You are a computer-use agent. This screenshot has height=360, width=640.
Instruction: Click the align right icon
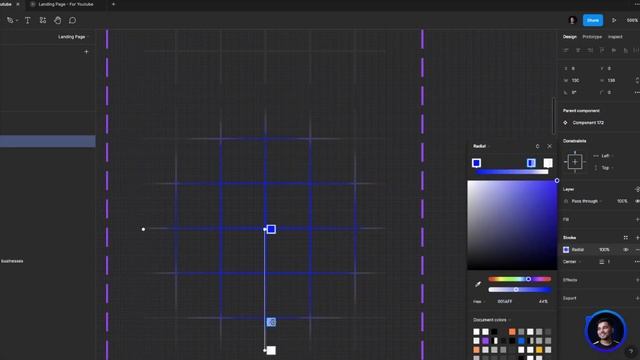click(x=590, y=50)
